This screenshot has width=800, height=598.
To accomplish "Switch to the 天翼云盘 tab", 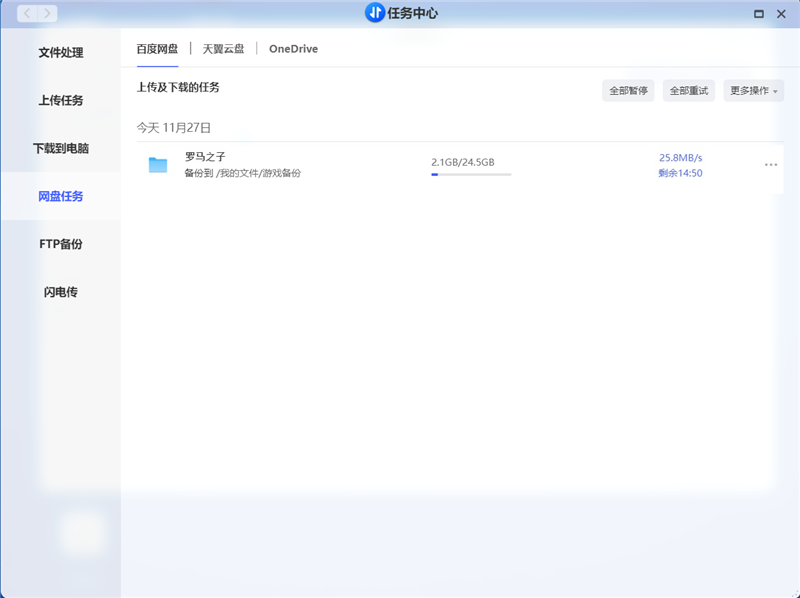I will click(223, 48).
